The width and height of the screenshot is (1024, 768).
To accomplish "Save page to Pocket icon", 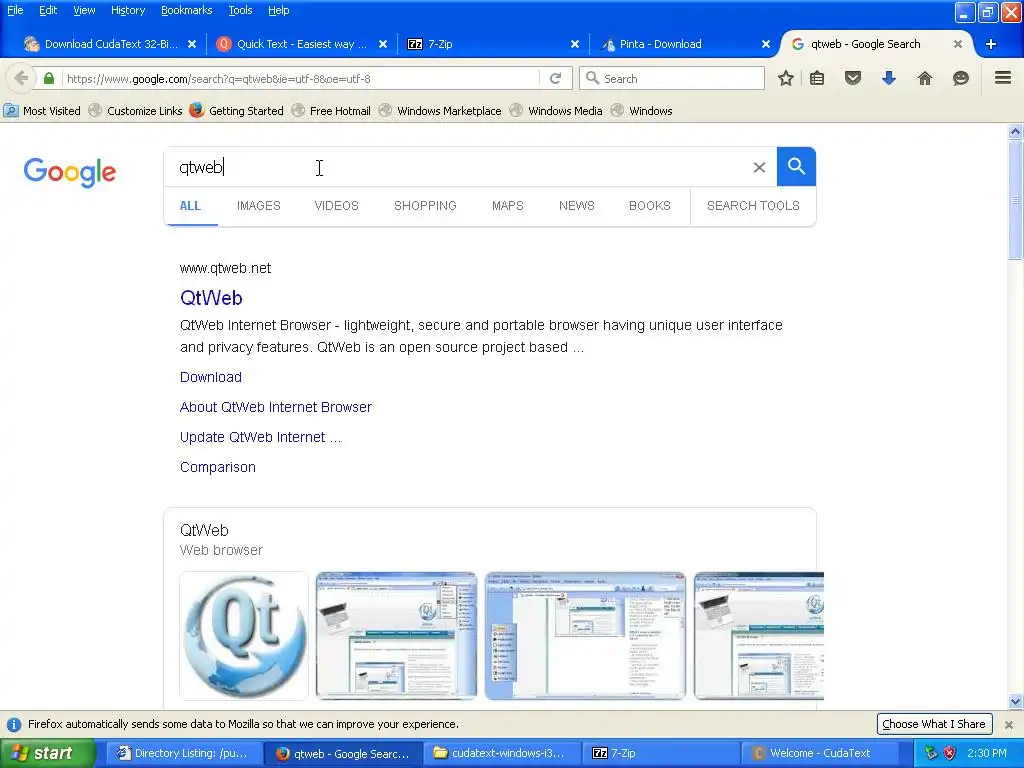I will (x=853, y=78).
